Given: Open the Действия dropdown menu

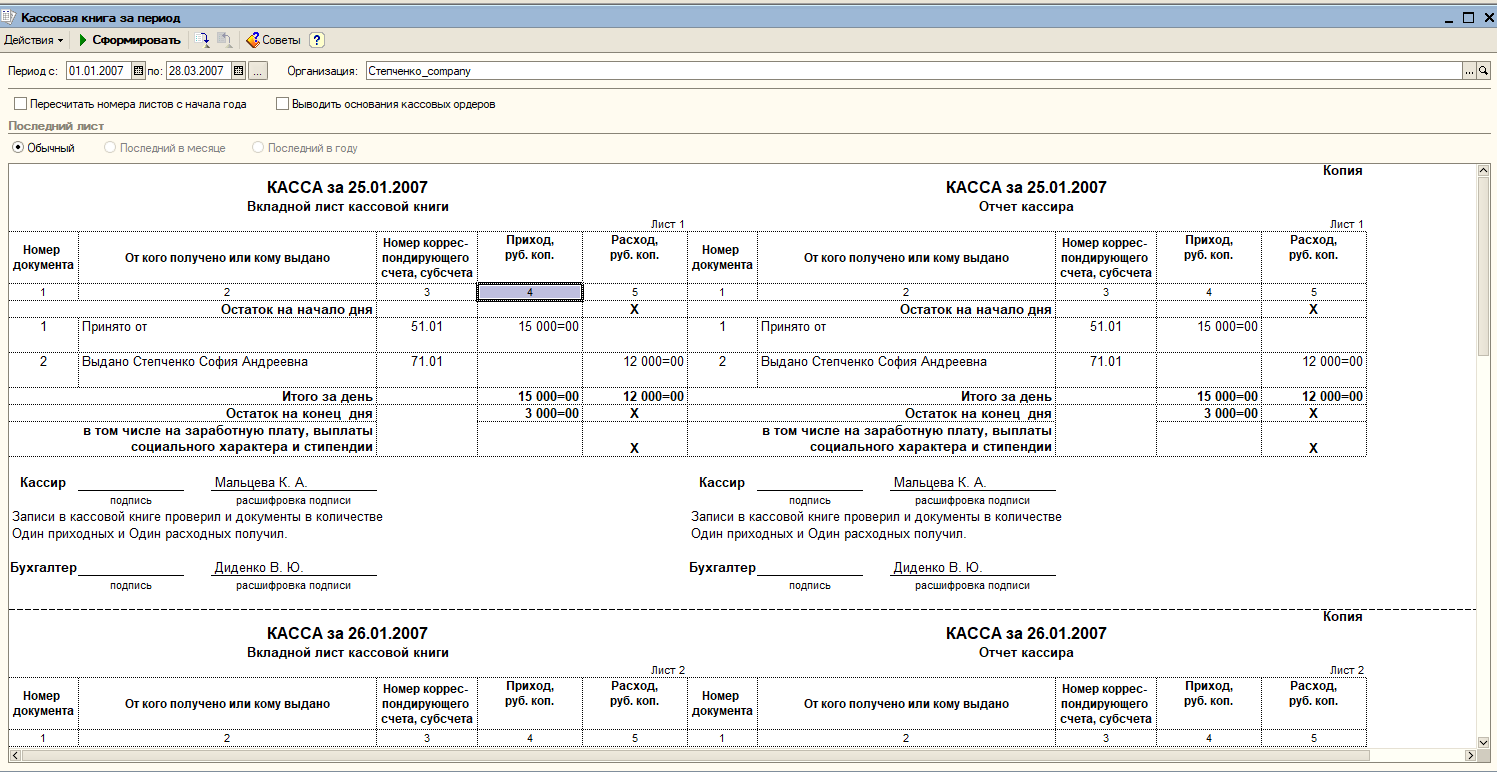Looking at the screenshot, I should point(33,40).
